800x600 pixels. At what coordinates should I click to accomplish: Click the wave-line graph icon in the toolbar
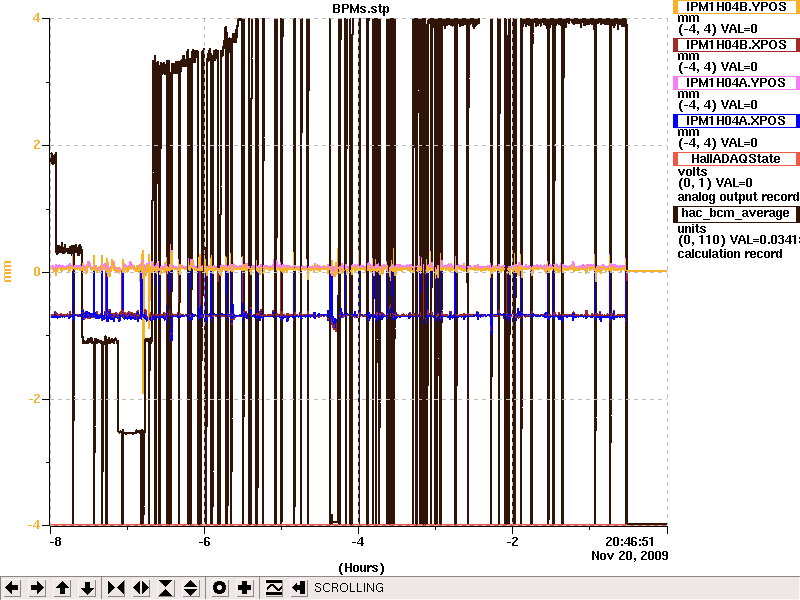(x=274, y=588)
